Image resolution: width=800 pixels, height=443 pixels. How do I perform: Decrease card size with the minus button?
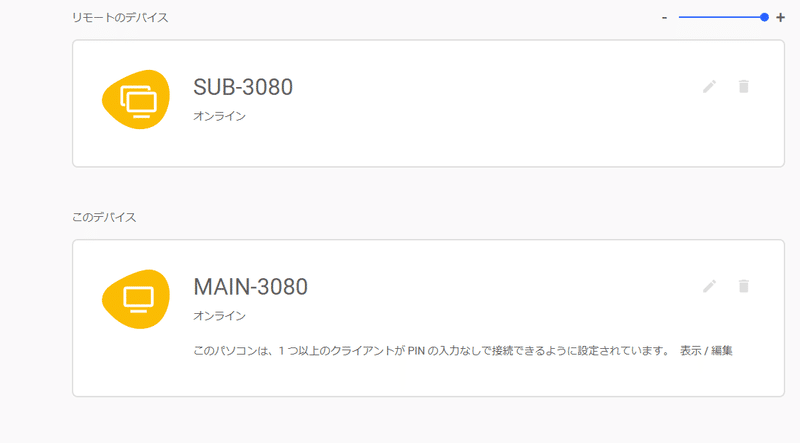(x=664, y=17)
